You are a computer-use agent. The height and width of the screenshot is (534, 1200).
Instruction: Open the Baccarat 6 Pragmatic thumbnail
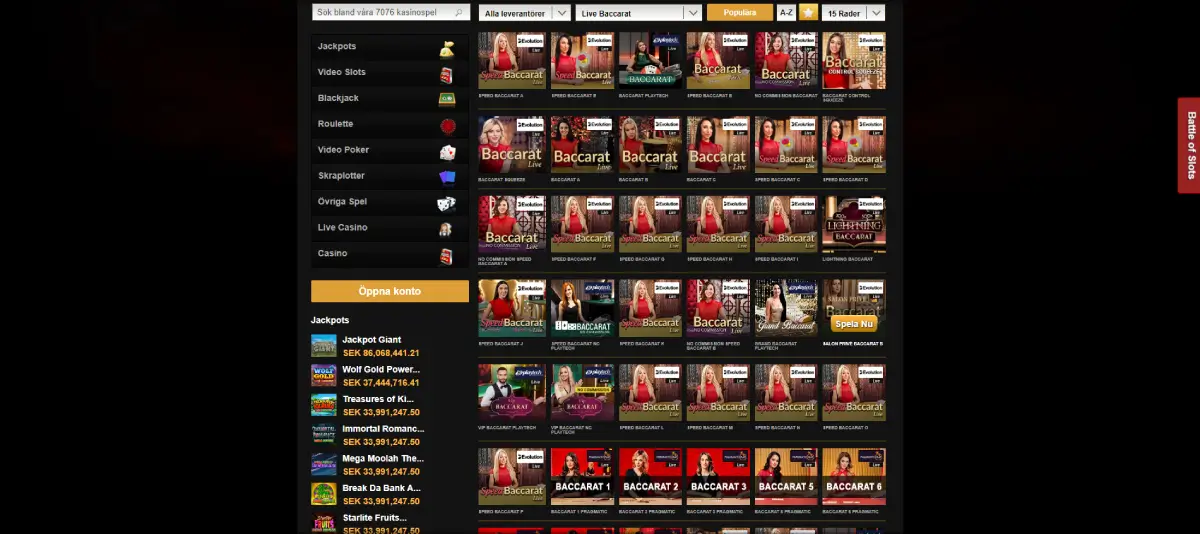click(x=854, y=477)
